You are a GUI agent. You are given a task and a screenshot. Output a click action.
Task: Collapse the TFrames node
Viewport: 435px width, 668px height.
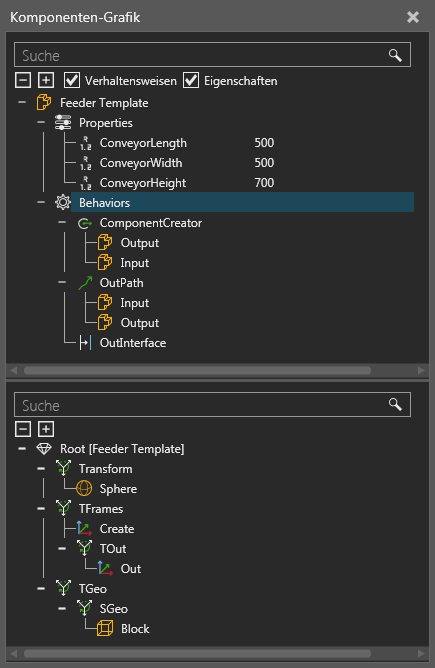point(41,508)
